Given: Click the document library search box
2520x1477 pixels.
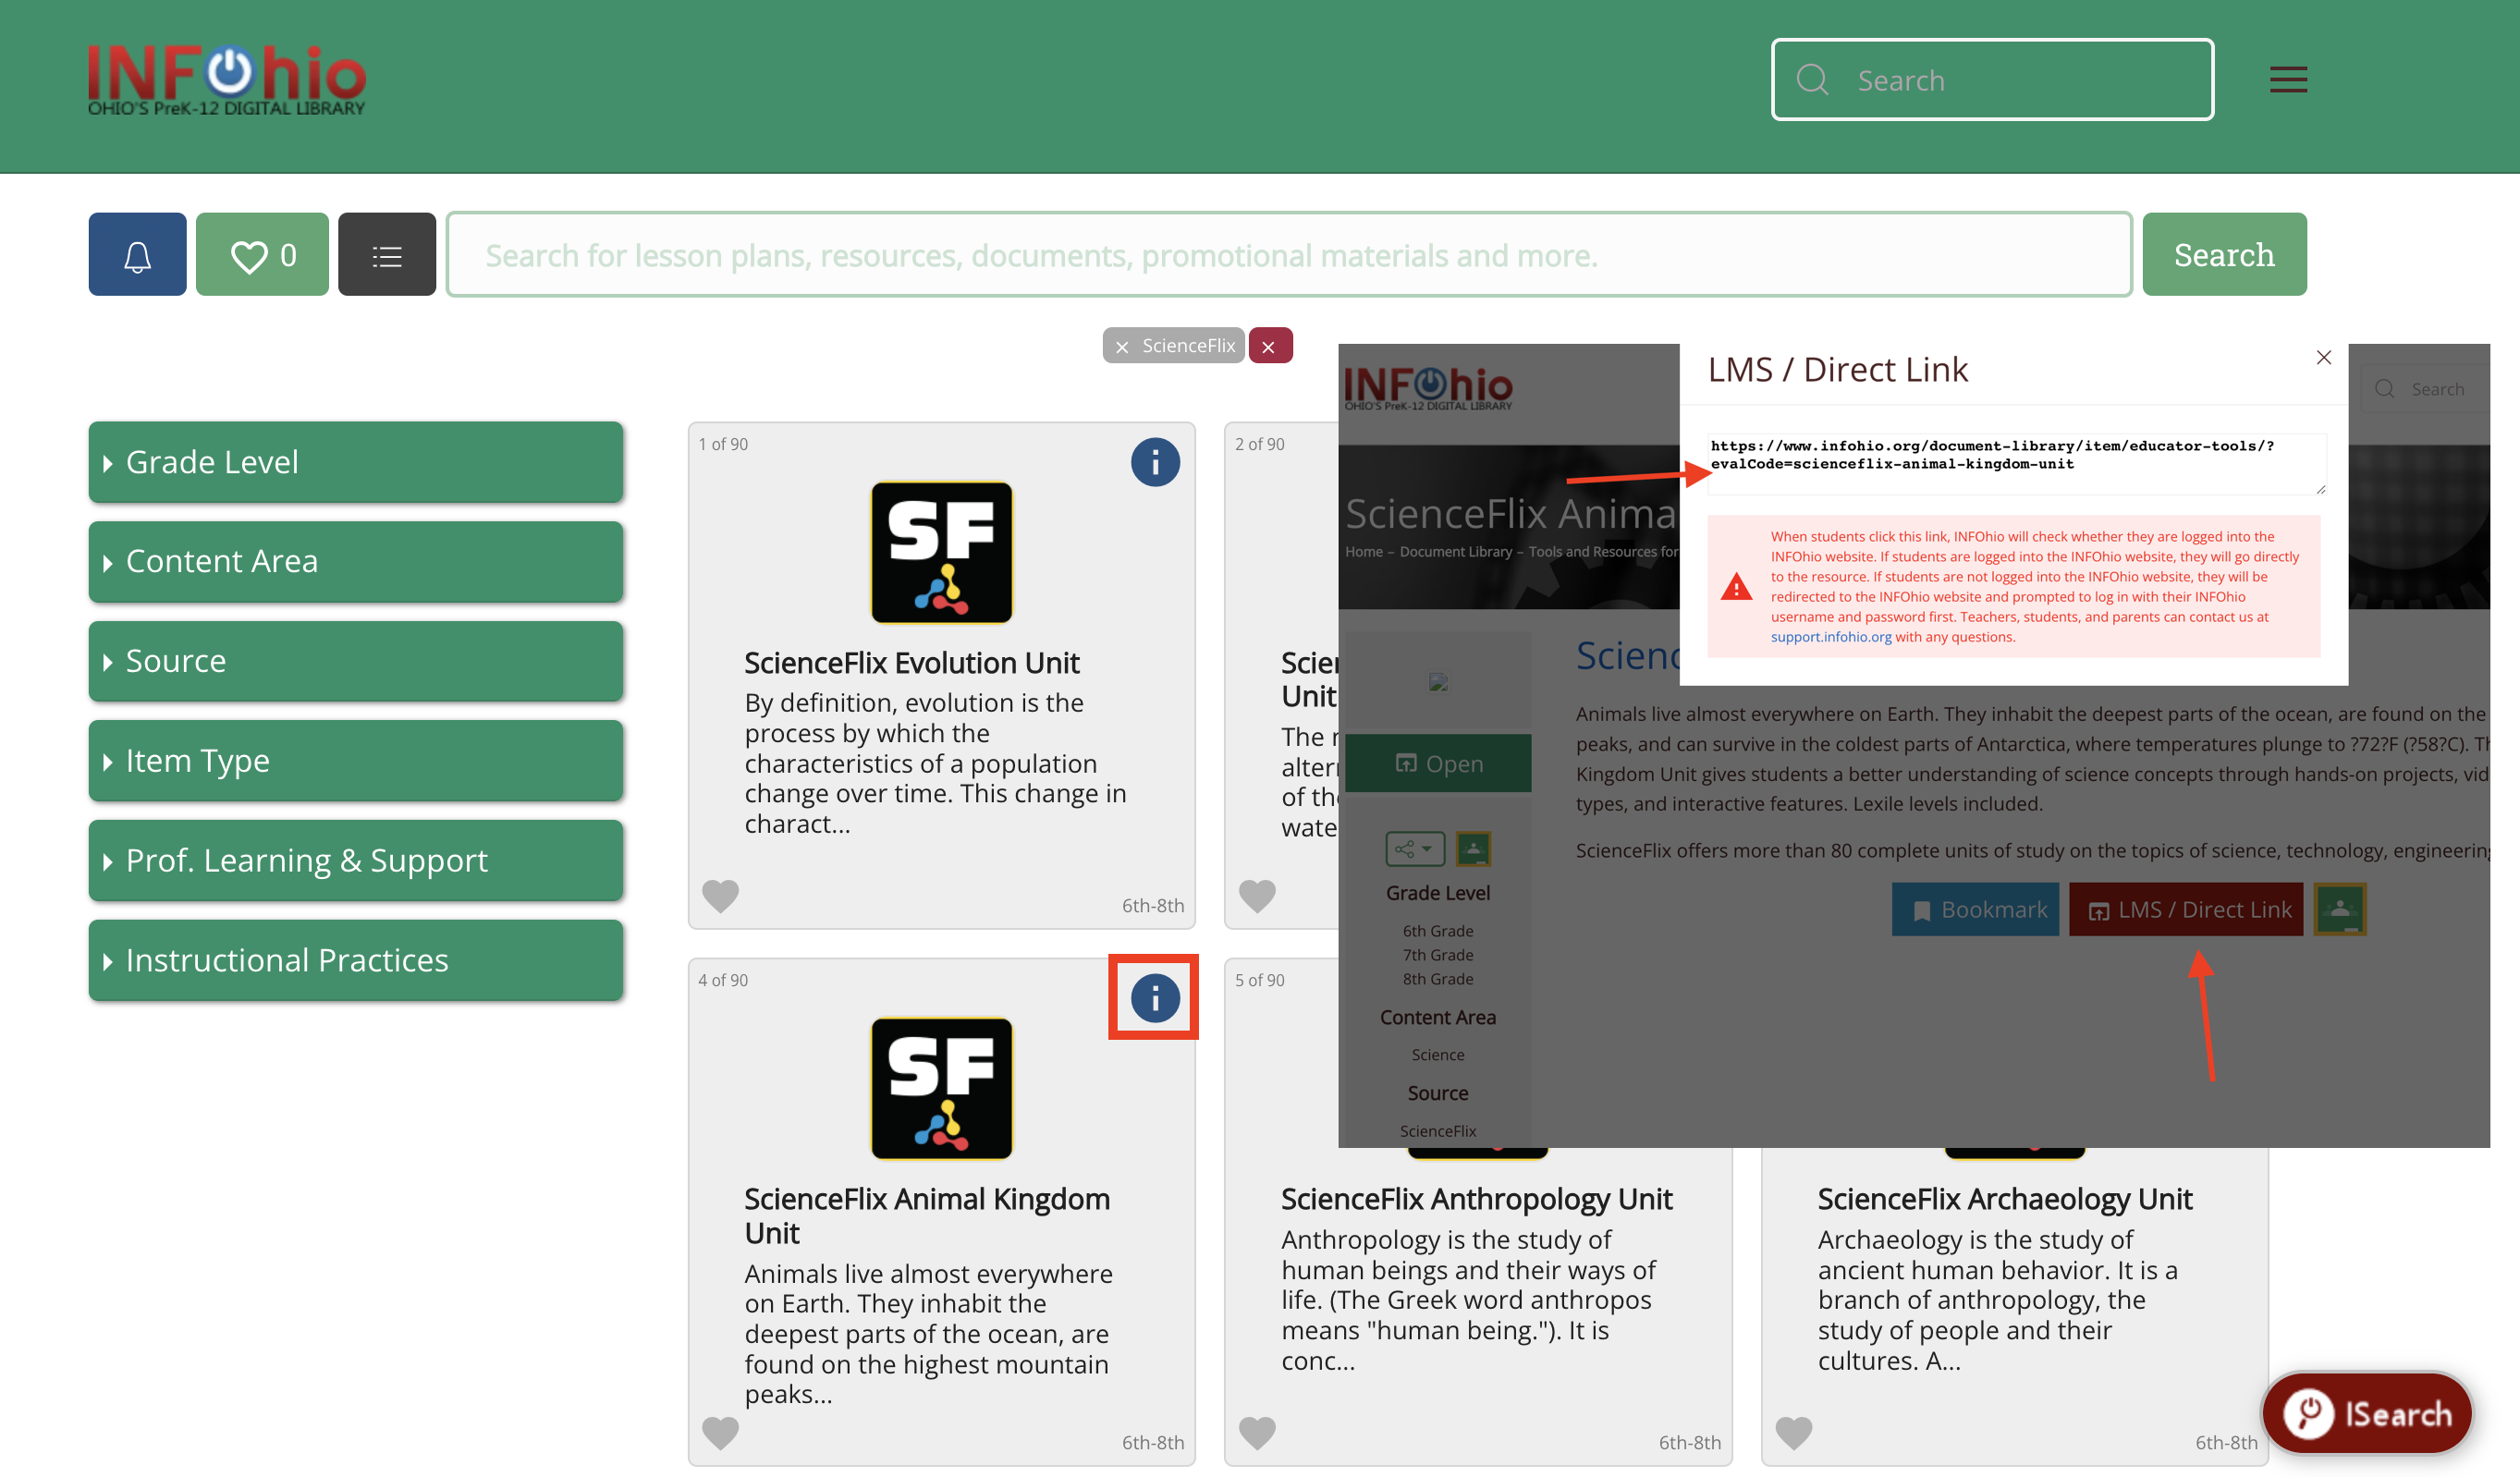Looking at the screenshot, I should click(1289, 255).
